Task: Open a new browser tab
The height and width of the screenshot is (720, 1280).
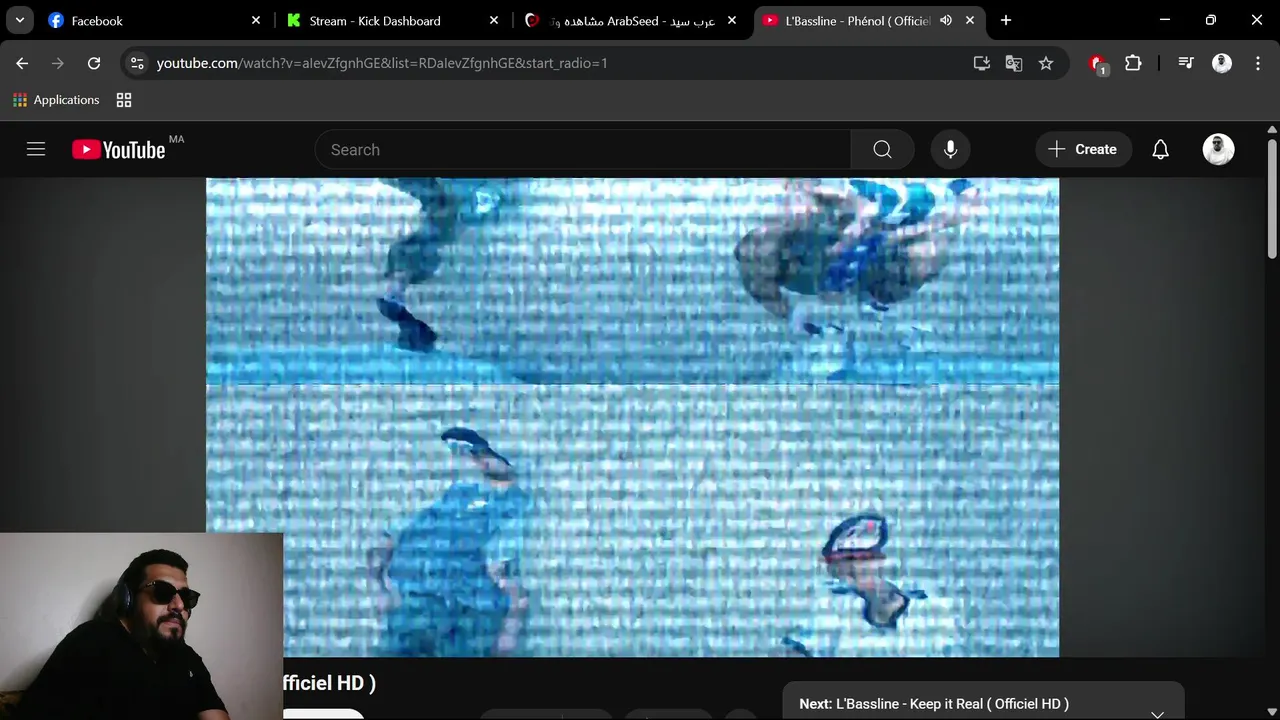Action: [1006, 20]
